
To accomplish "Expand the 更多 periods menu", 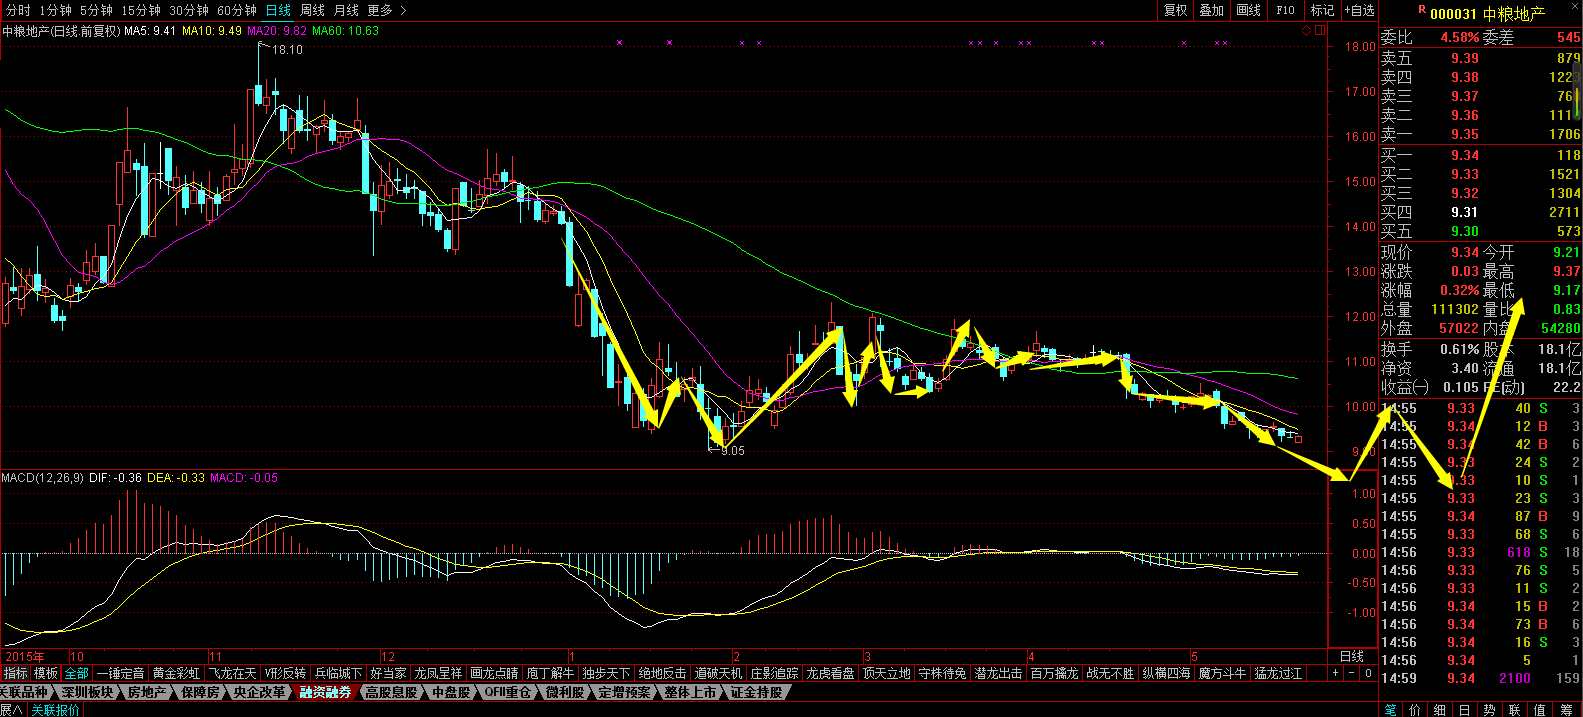I will (x=386, y=10).
